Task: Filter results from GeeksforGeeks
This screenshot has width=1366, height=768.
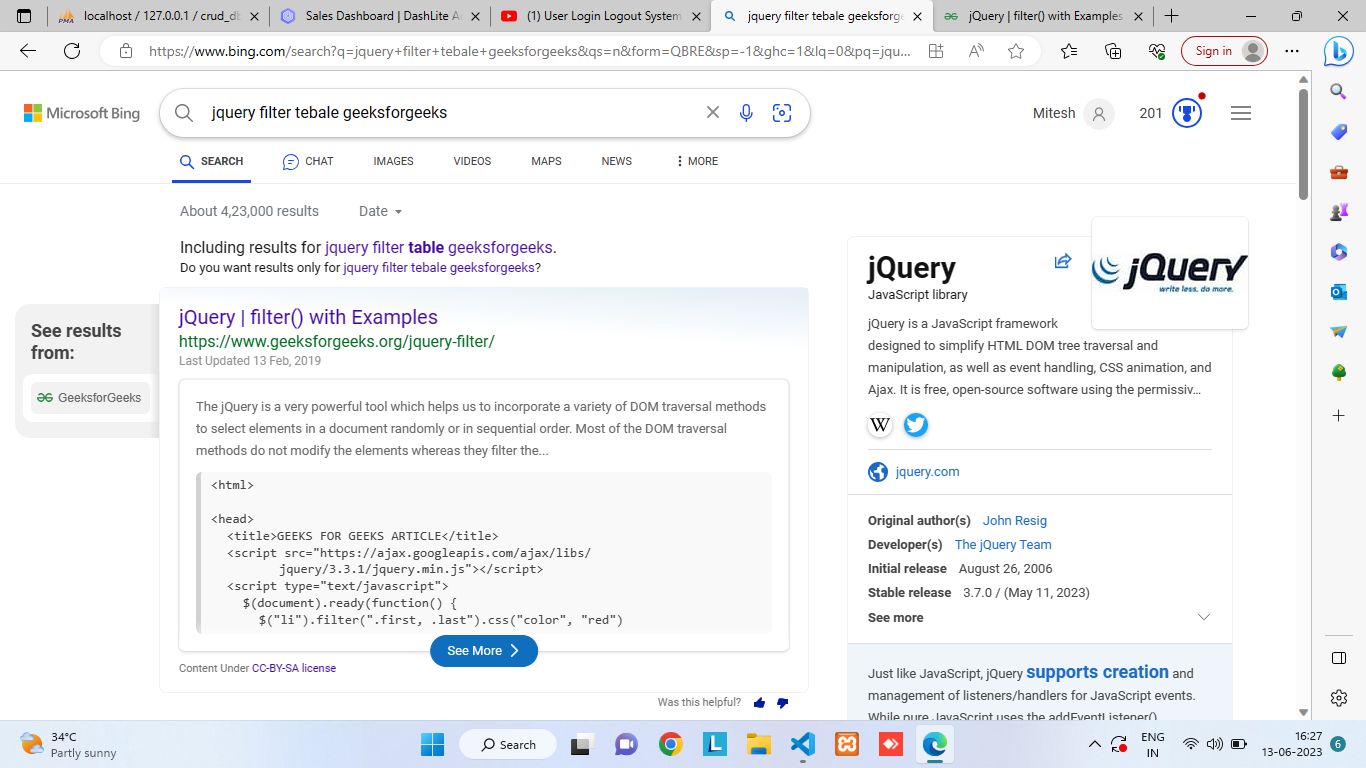Action: pyautogui.click(x=90, y=398)
